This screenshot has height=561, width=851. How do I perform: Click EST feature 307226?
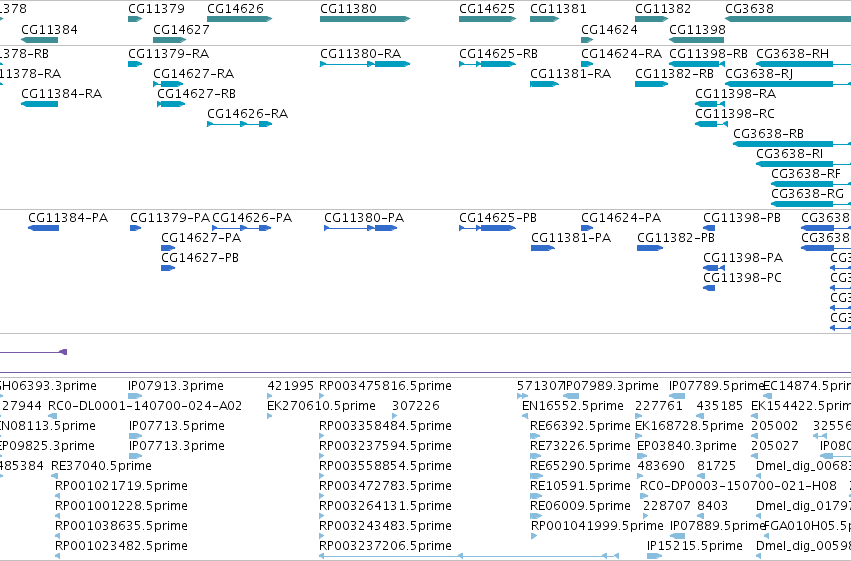click(416, 406)
